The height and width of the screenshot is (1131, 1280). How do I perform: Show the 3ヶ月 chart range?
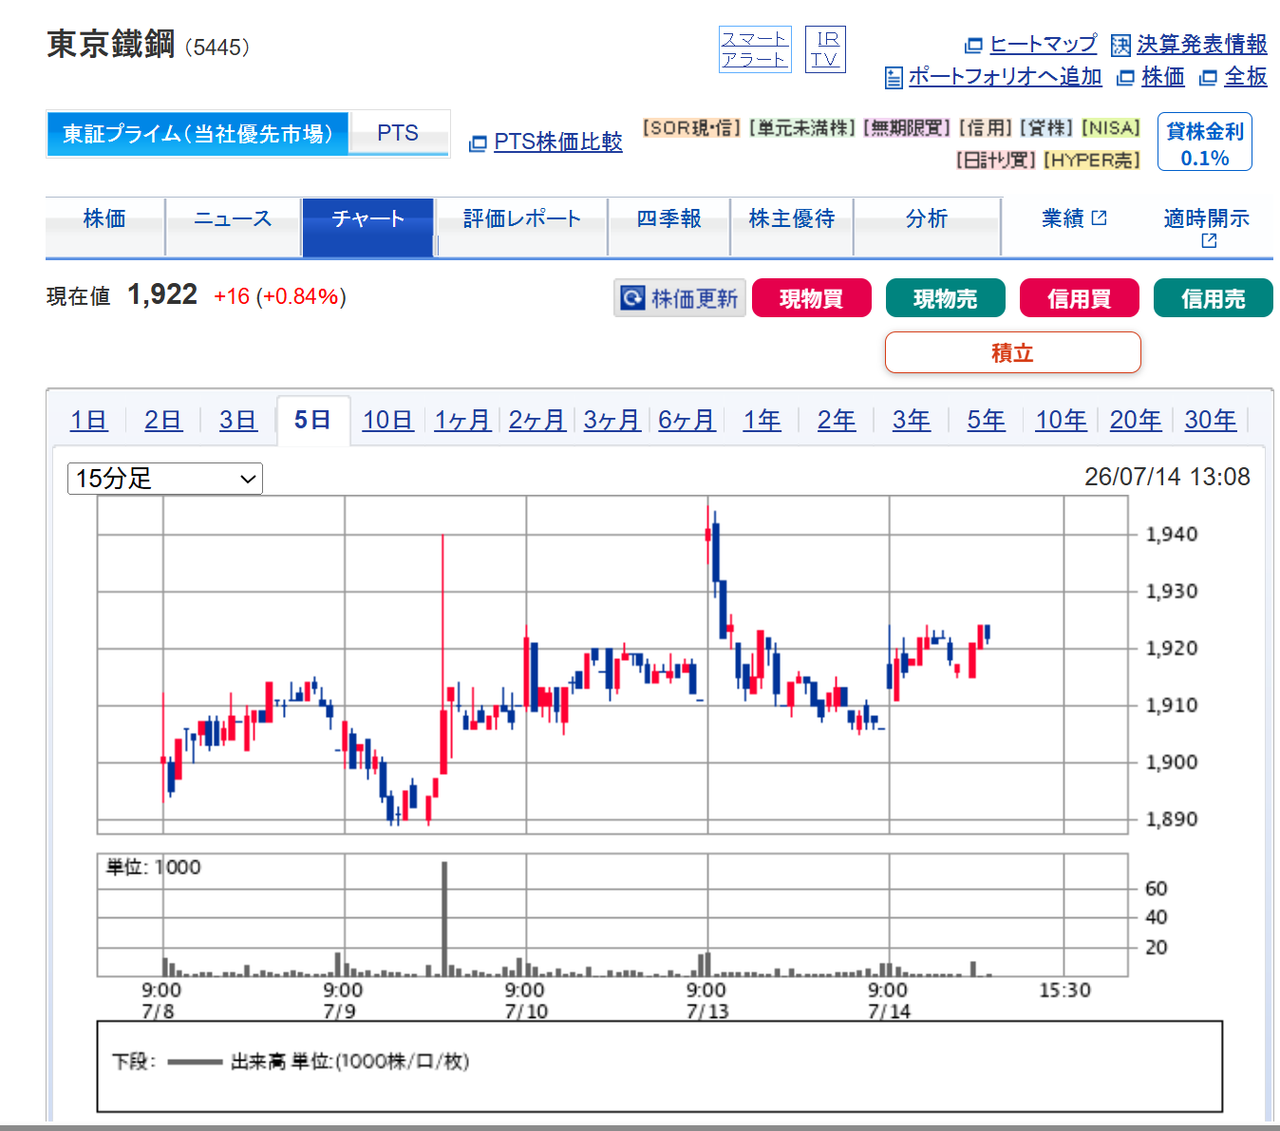click(612, 420)
